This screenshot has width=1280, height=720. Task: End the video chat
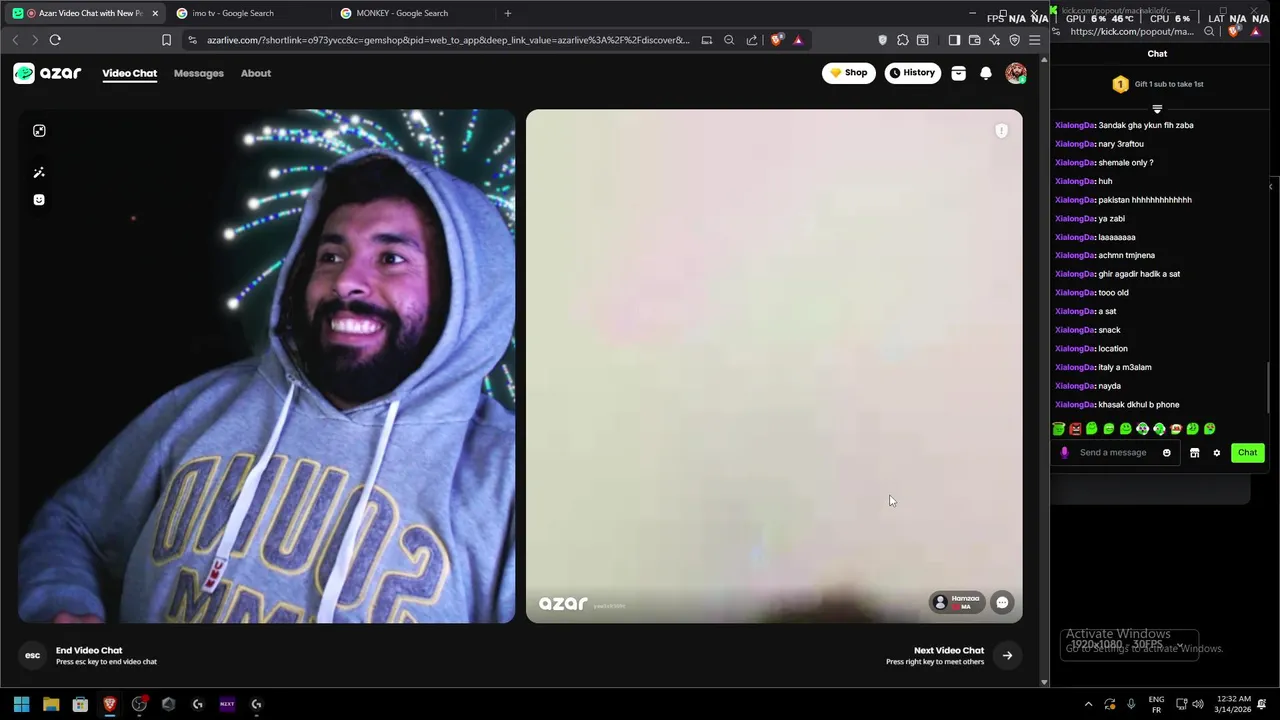89,655
